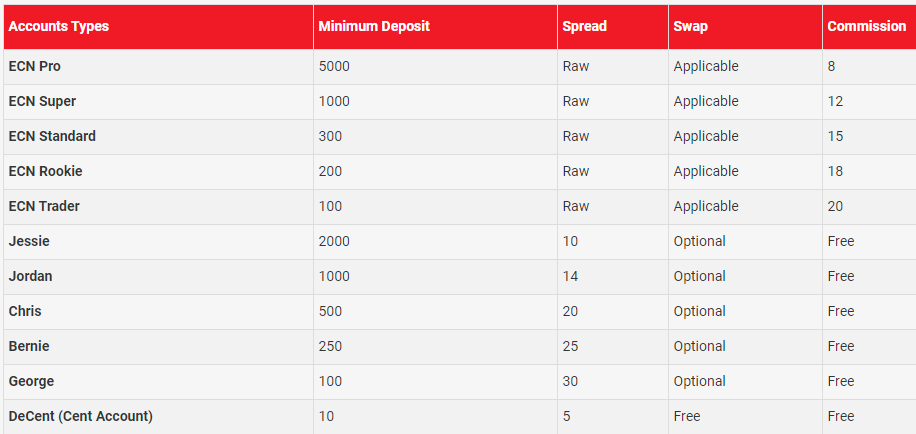Select the Chris account name

click(25, 311)
